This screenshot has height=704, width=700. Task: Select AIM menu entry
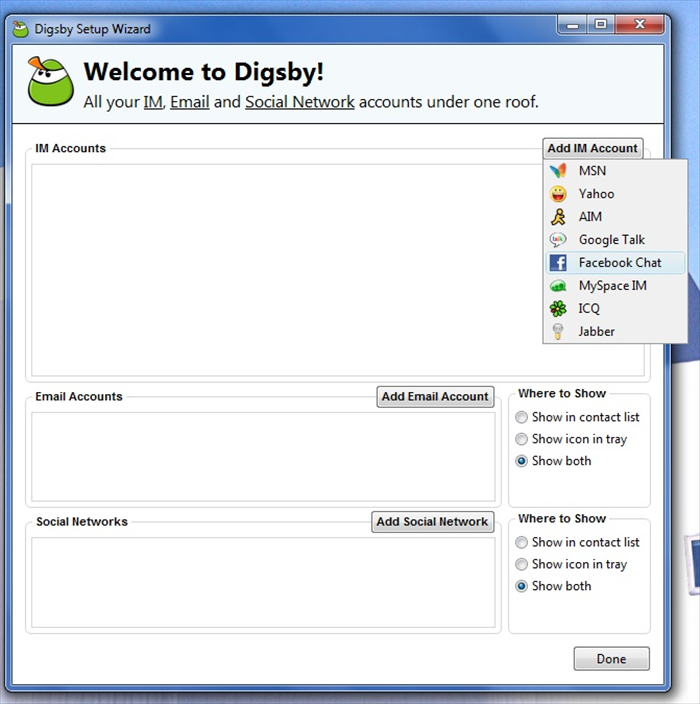[615, 217]
